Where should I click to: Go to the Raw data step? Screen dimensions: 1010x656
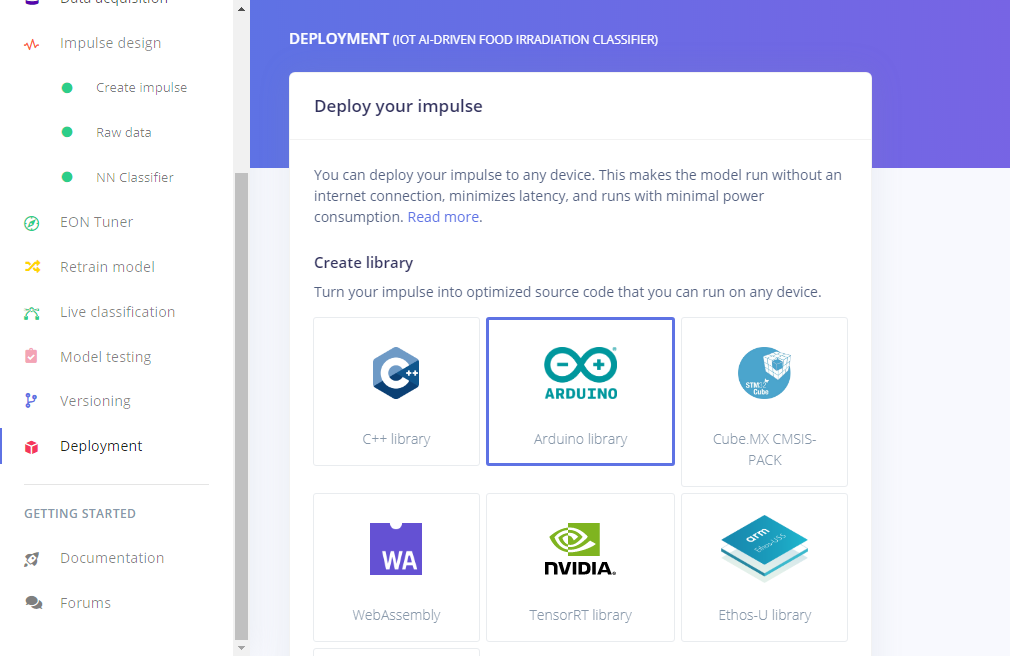(123, 132)
